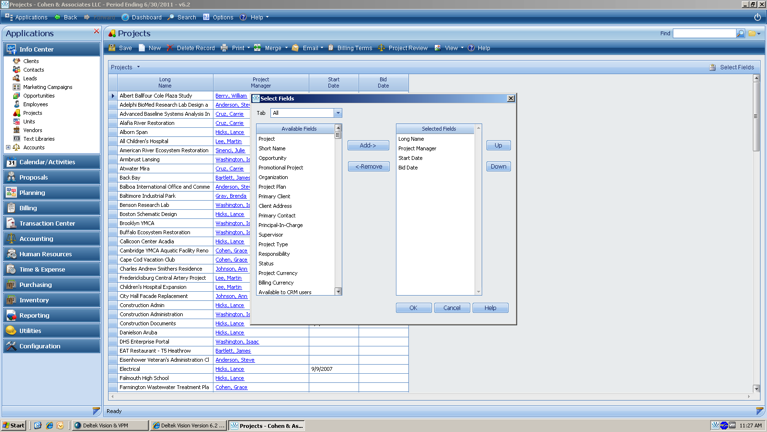Select Bid Date in Selected Fields
This screenshot has width=767, height=432.
point(408,168)
